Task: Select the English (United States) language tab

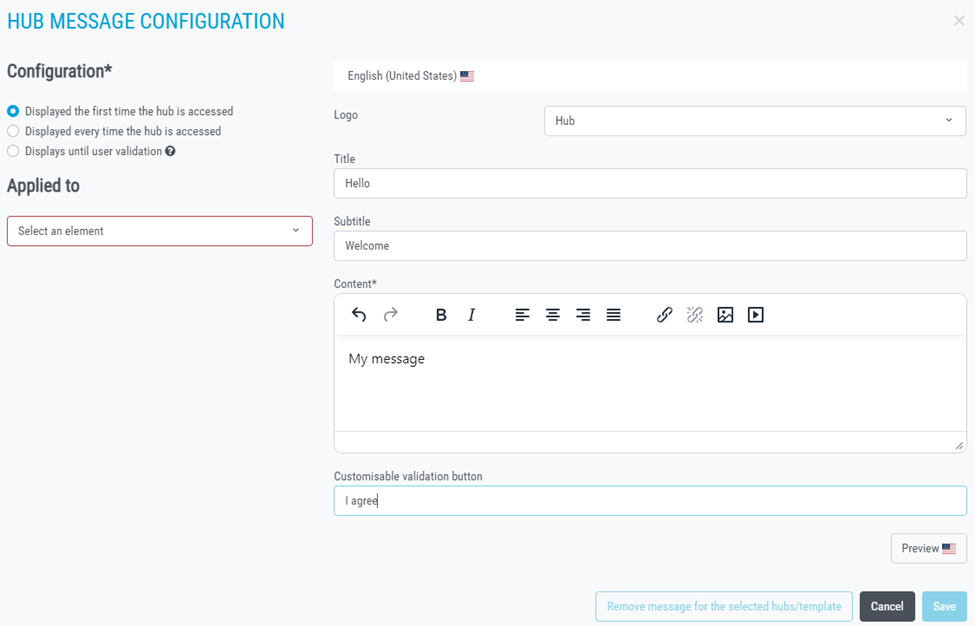Action: [410, 76]
